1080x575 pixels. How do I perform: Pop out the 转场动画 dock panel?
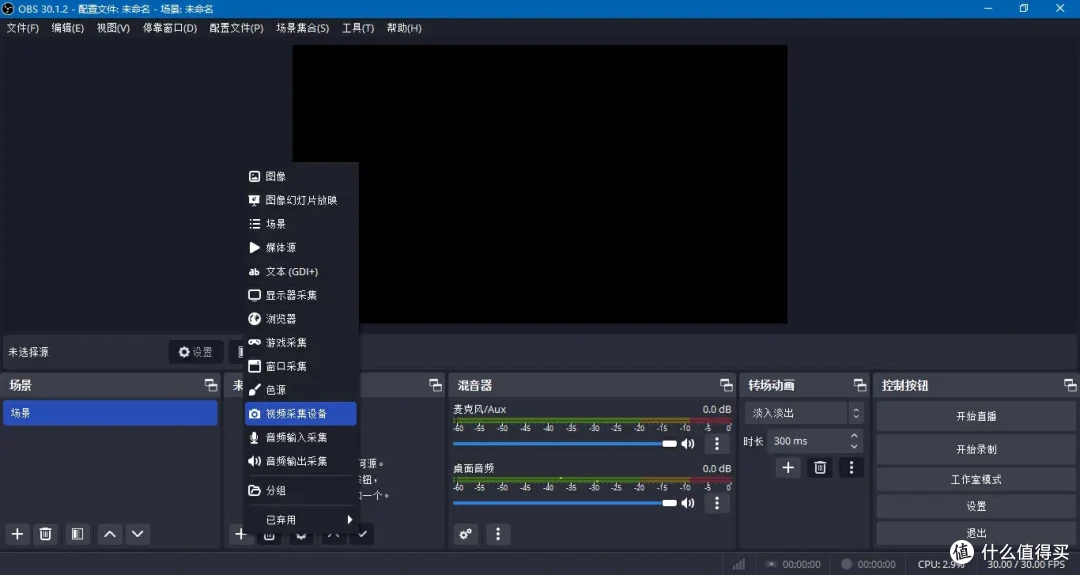(x=860, y=386)
